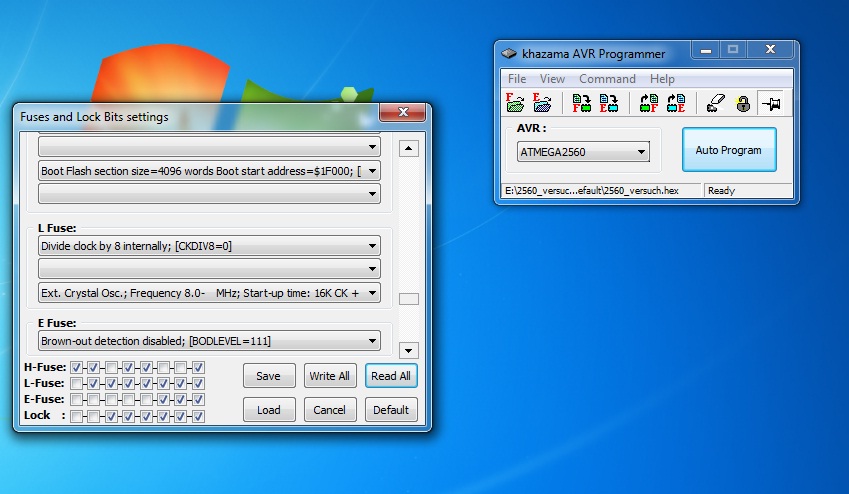Minimize the khazama AVR Programmer window
Image resolution: width=849 pixels, height=494 pixels.
pos(706,50)
